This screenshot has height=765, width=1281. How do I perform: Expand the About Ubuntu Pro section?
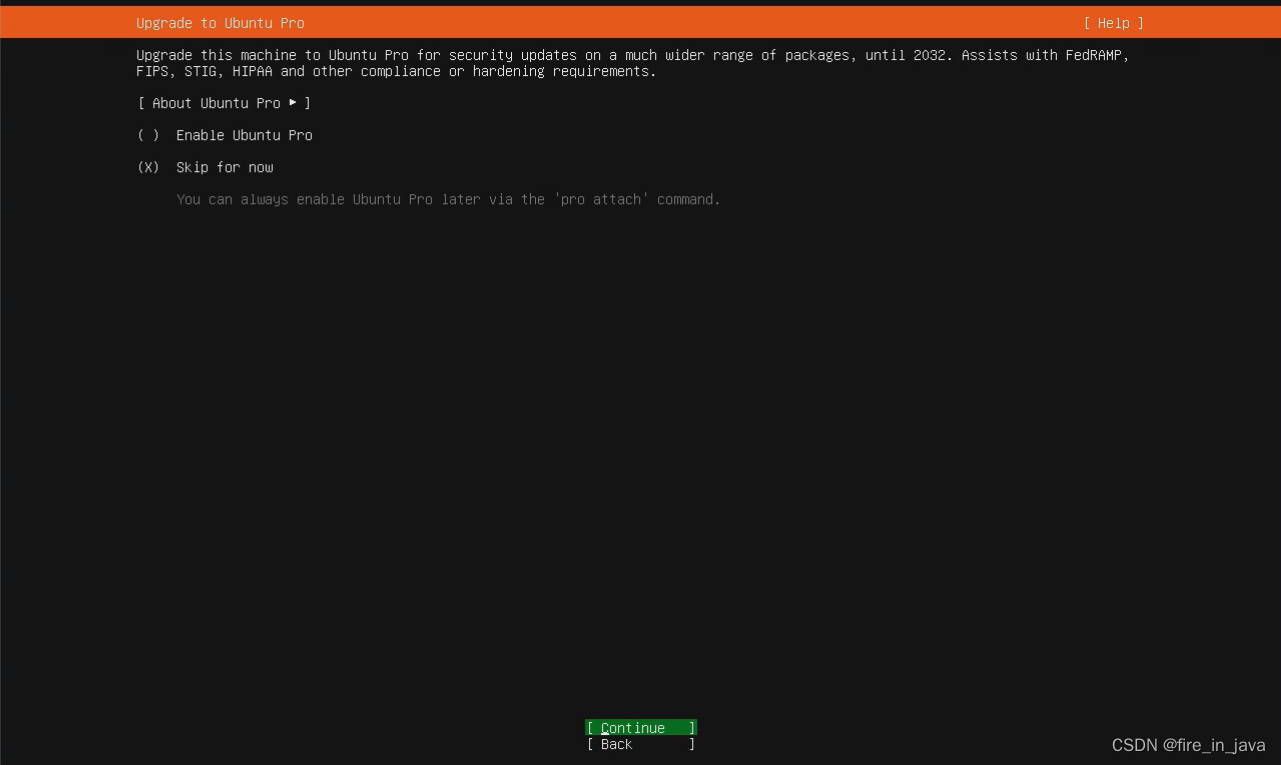[x=225, y=103]
